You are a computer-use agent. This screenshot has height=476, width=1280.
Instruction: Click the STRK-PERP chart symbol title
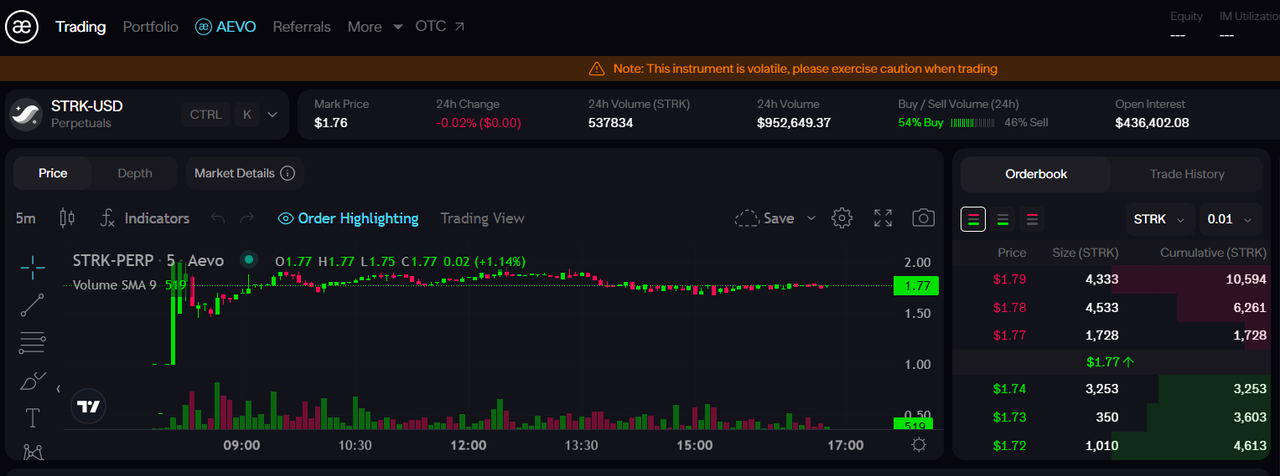tap(114, 260)
